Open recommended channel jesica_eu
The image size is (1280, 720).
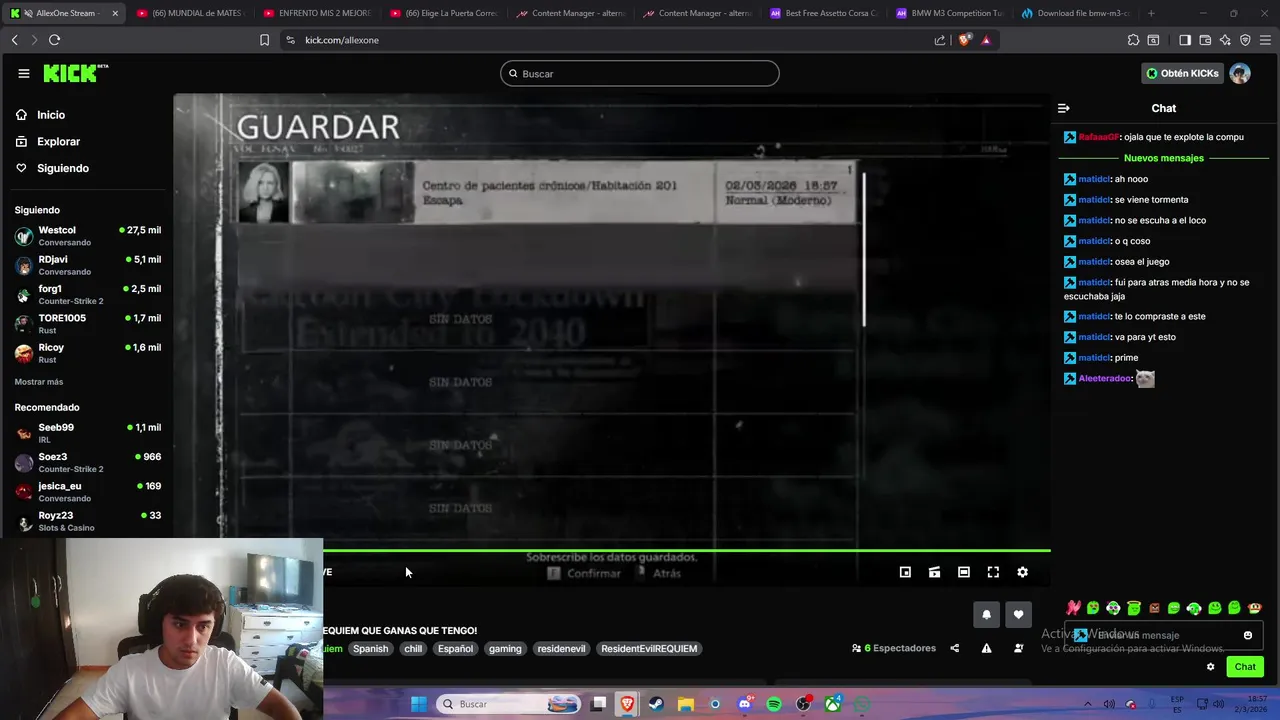tap(88, 491)
